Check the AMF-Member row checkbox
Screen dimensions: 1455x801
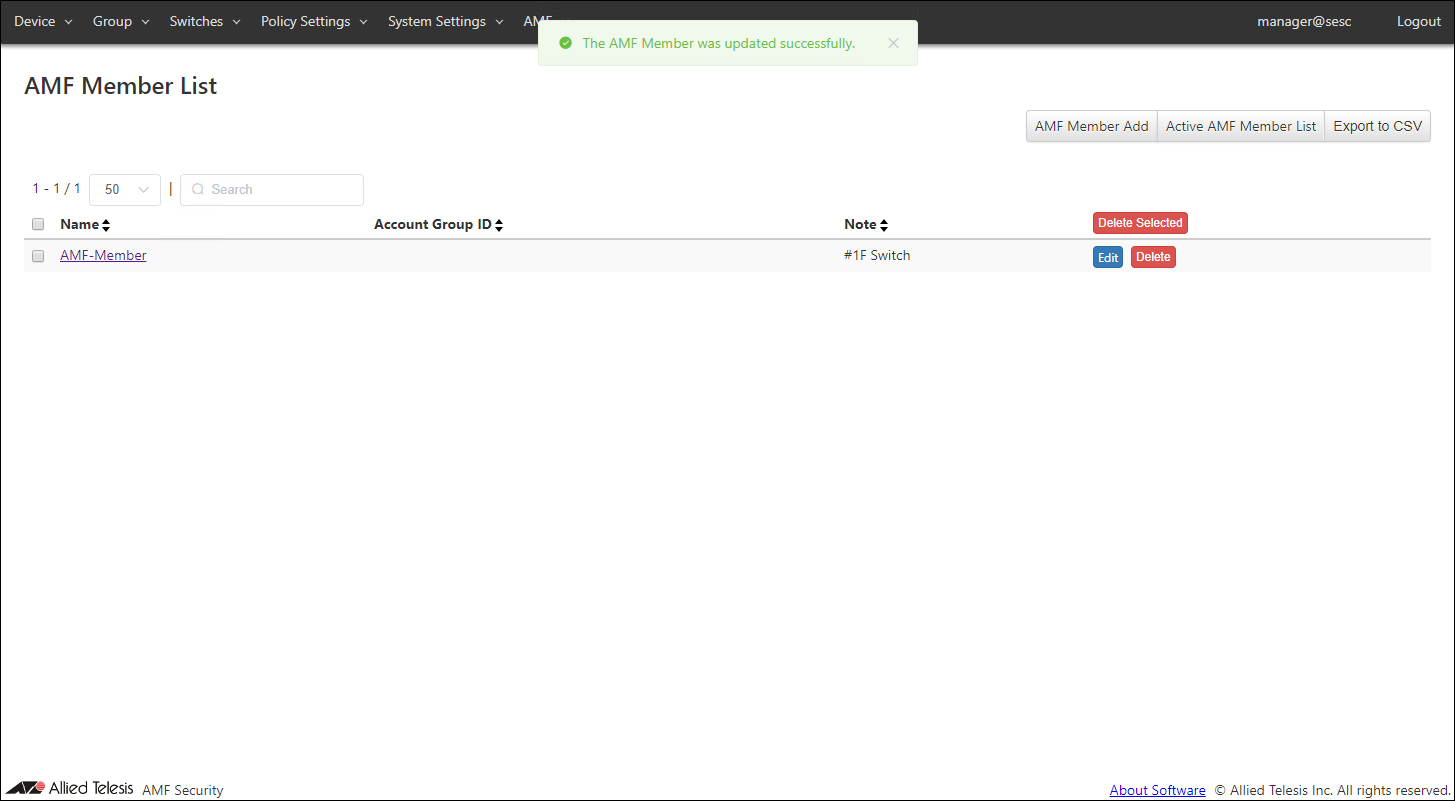point(38,256)
